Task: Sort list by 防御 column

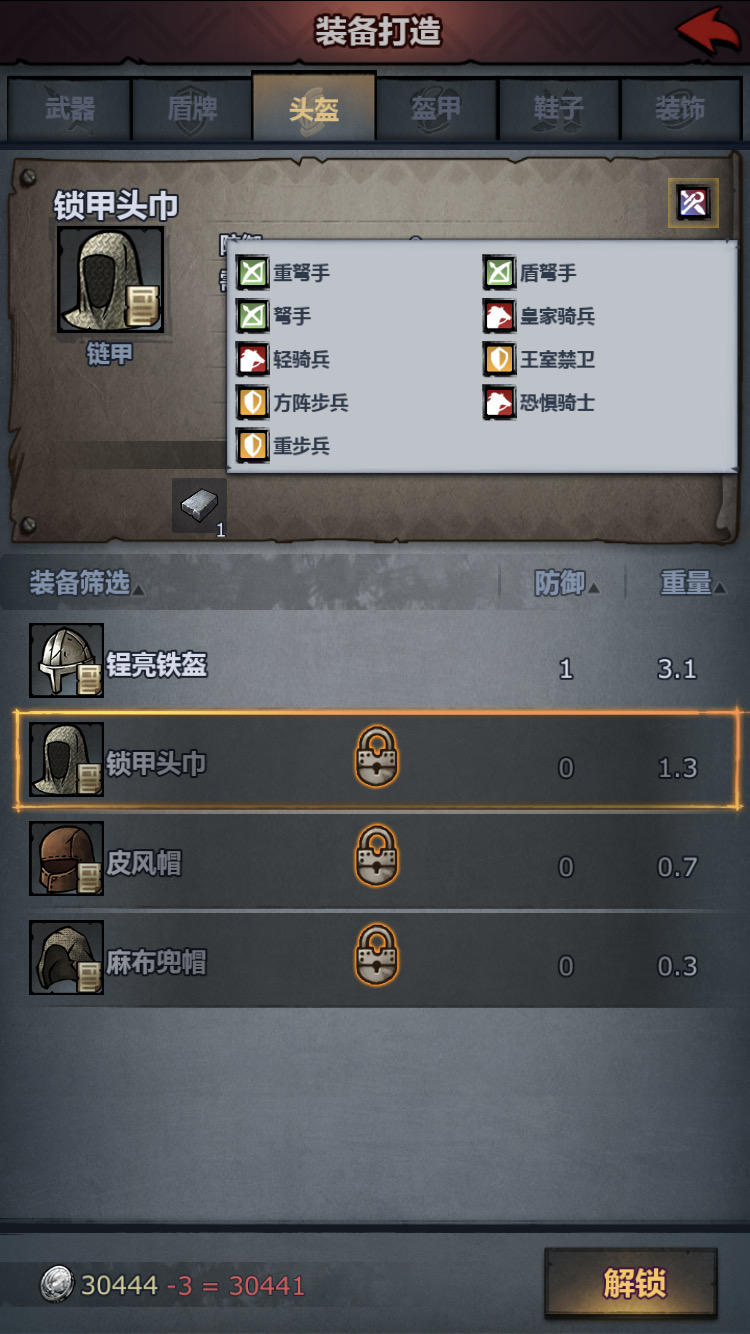Action: [x=566, y=583]
